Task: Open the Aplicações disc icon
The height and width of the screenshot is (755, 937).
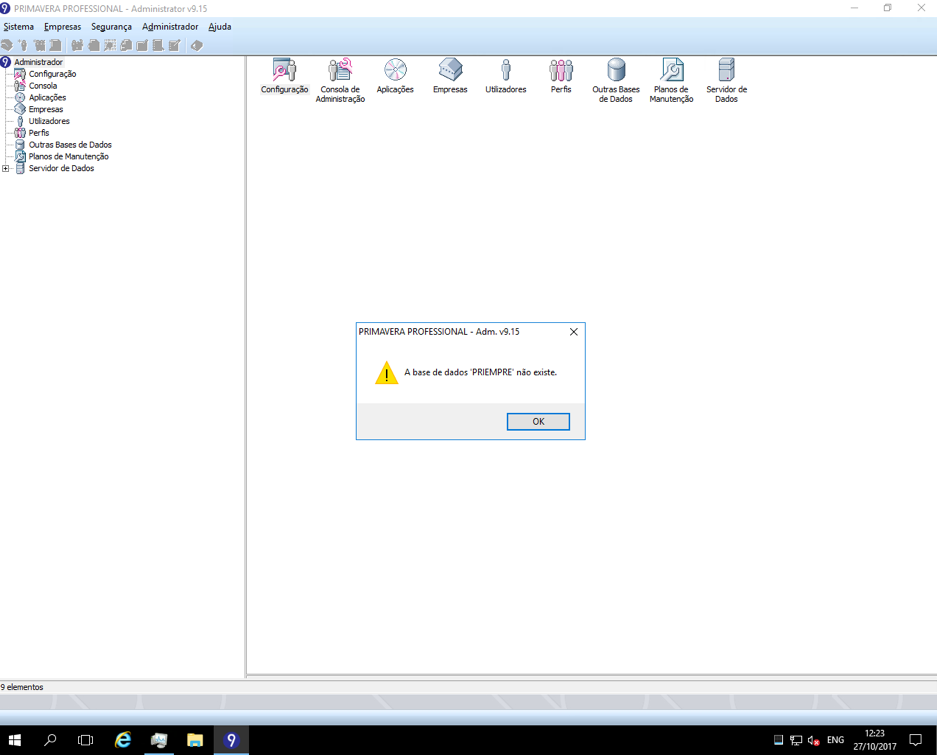Action: point(395,76)
